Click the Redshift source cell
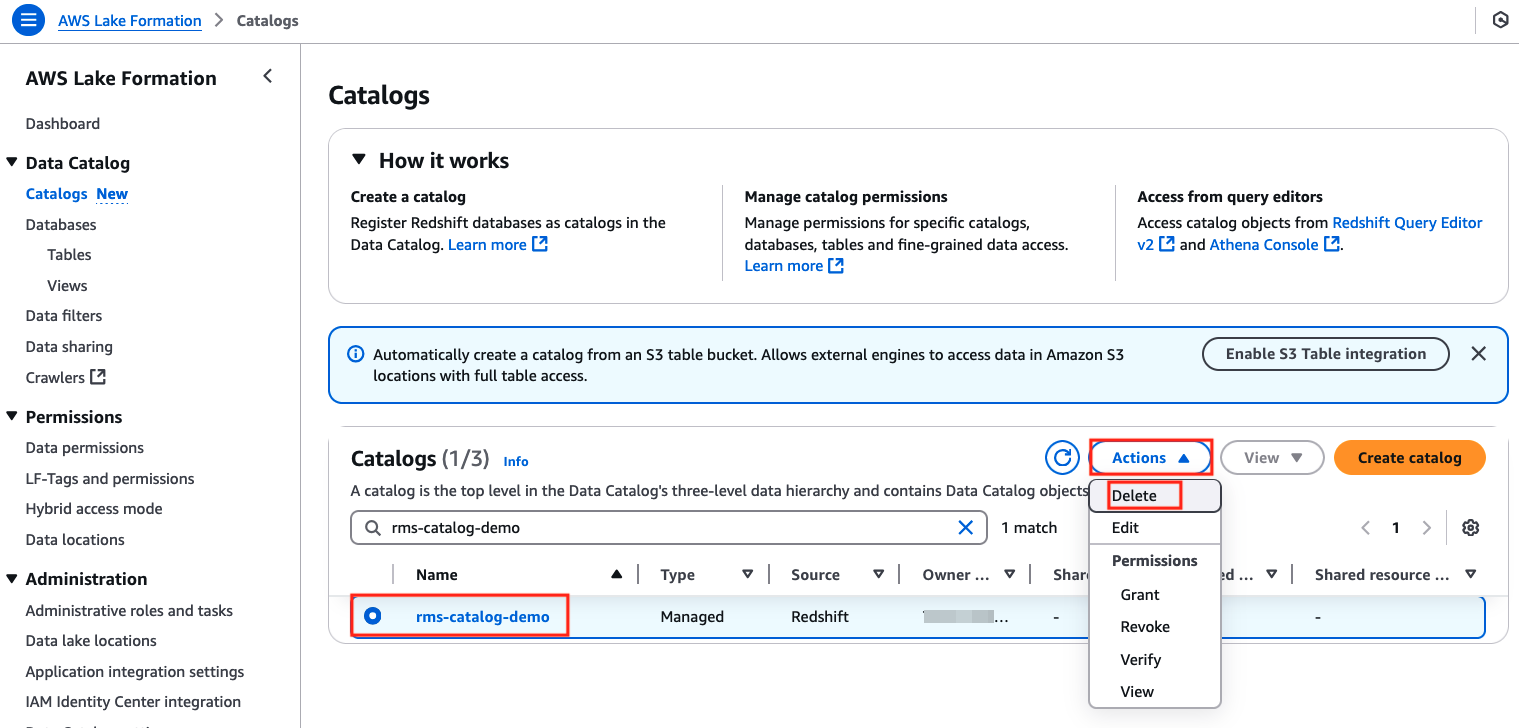1519x728 pixels. coord(820,617)
